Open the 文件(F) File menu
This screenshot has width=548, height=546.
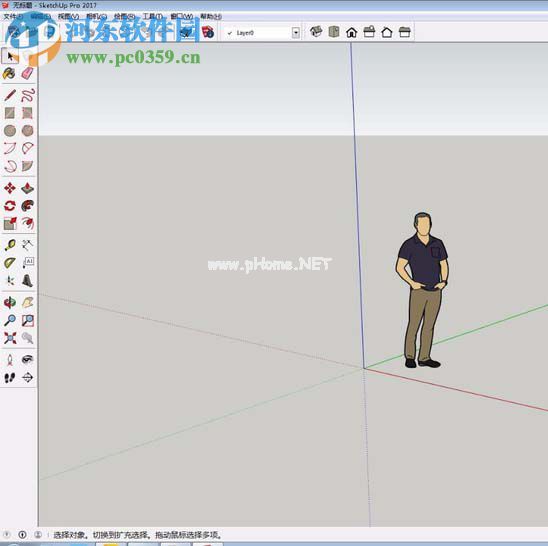pos(13,16)
